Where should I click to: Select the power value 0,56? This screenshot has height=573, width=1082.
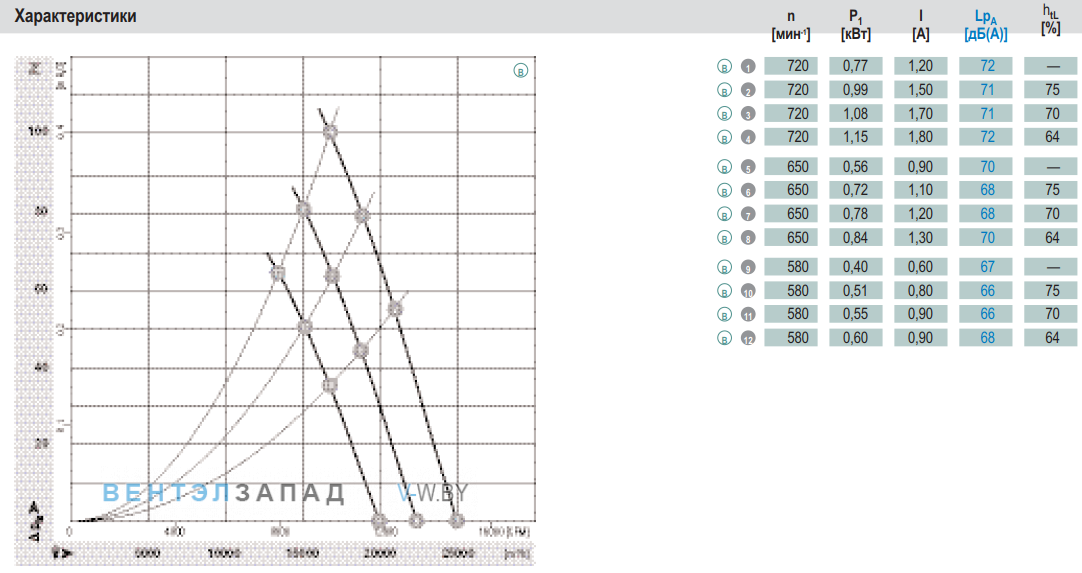(856, 166)
